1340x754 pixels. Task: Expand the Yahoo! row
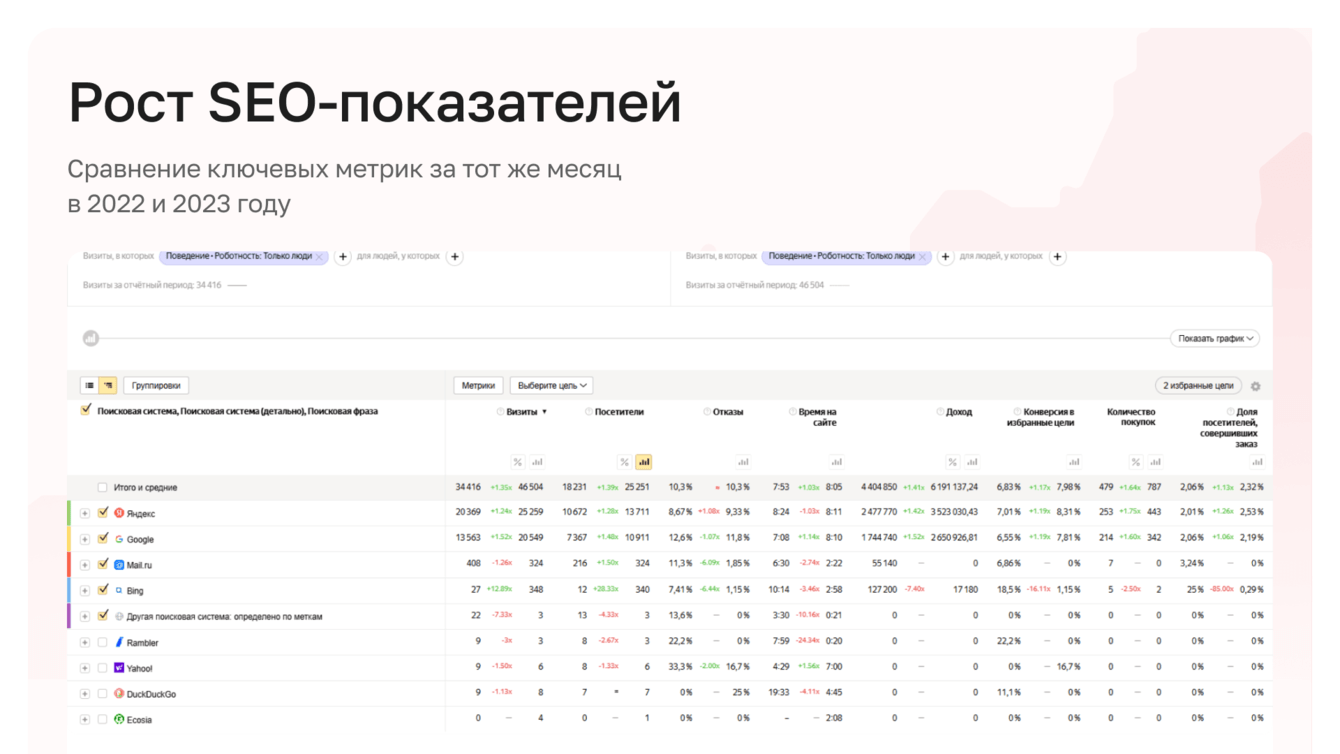pos(85,668)
